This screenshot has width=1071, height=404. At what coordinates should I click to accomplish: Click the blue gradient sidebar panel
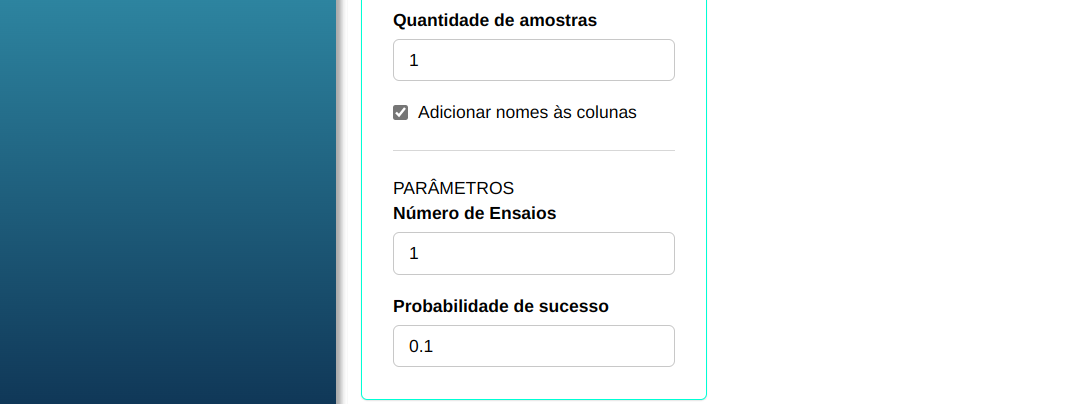click(167, 202)
